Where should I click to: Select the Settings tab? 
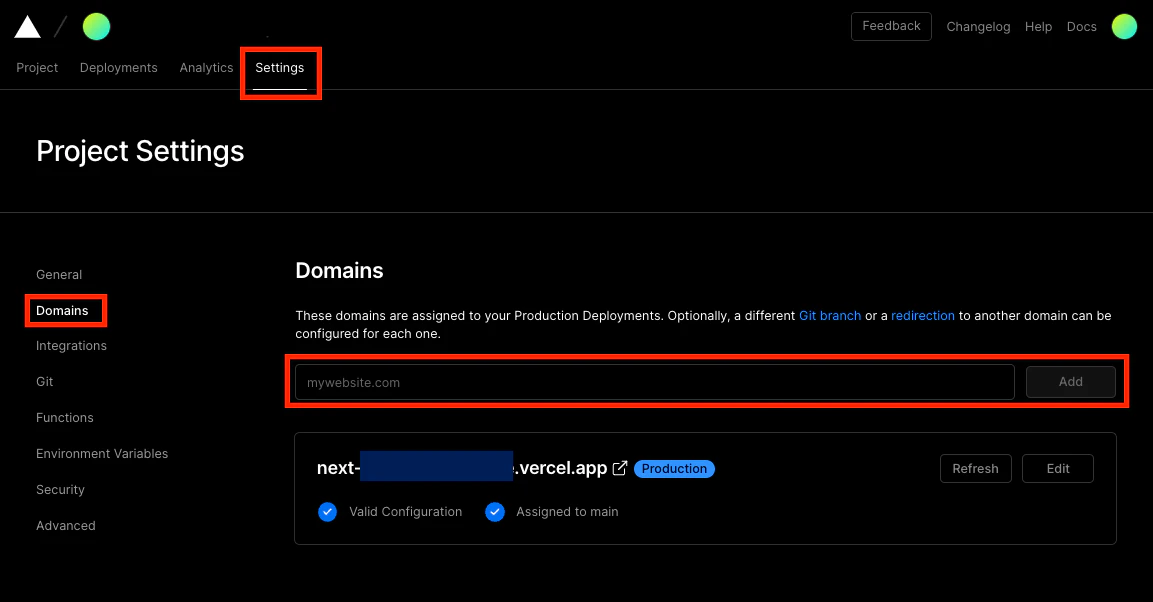(279, 68)
